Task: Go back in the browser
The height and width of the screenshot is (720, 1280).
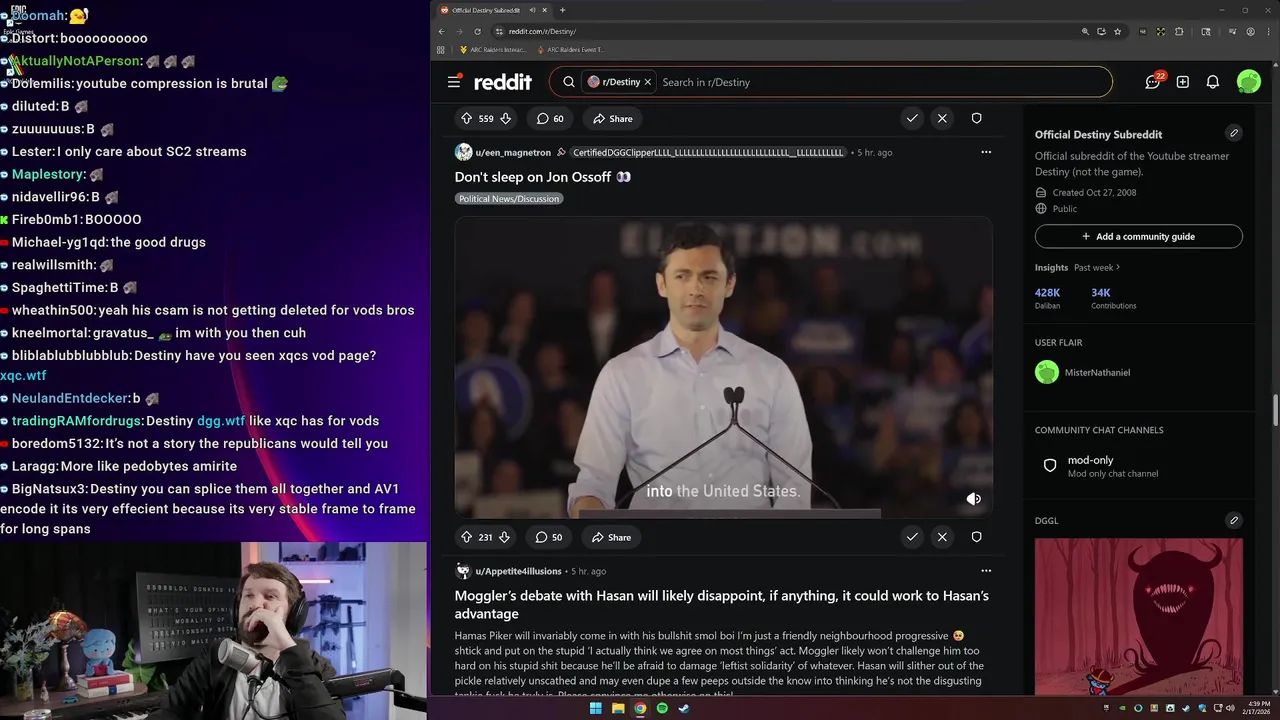Action: tap(442, 31)
